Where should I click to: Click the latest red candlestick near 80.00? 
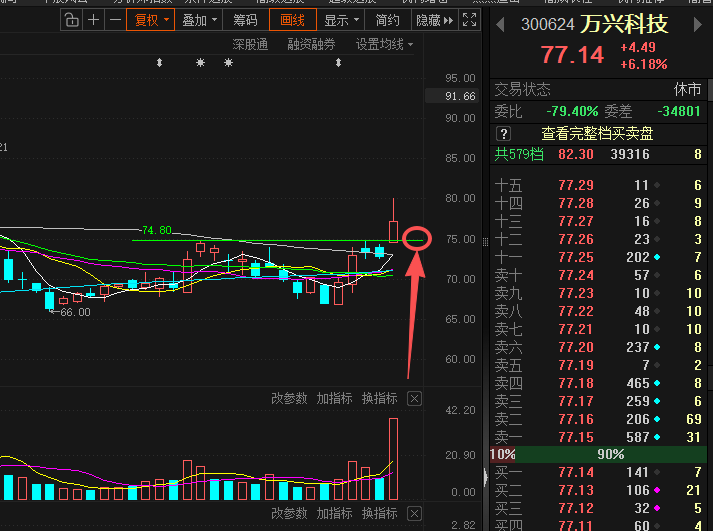pyautogui.click(x=393, y=220)
